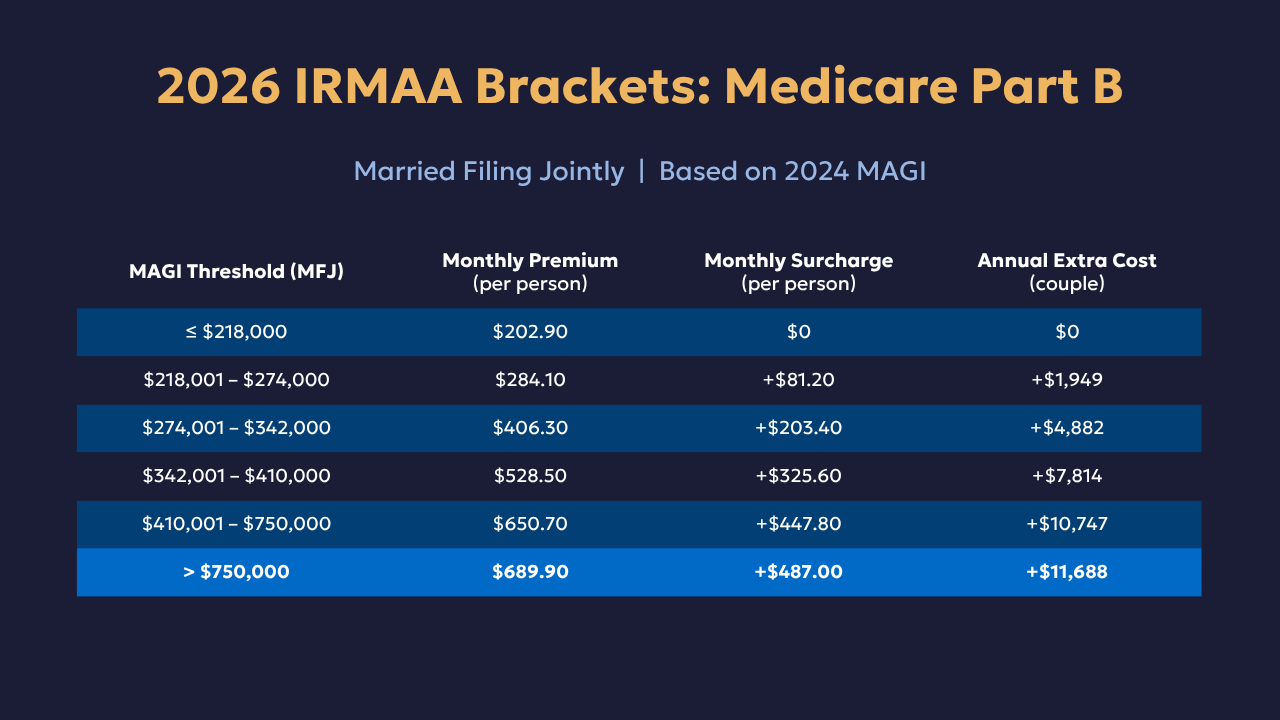Click the '2026 IRMAA Brackets: Medicare Part B' title
The height and width of the screenshot is (720, 1280).
(640, 87)
